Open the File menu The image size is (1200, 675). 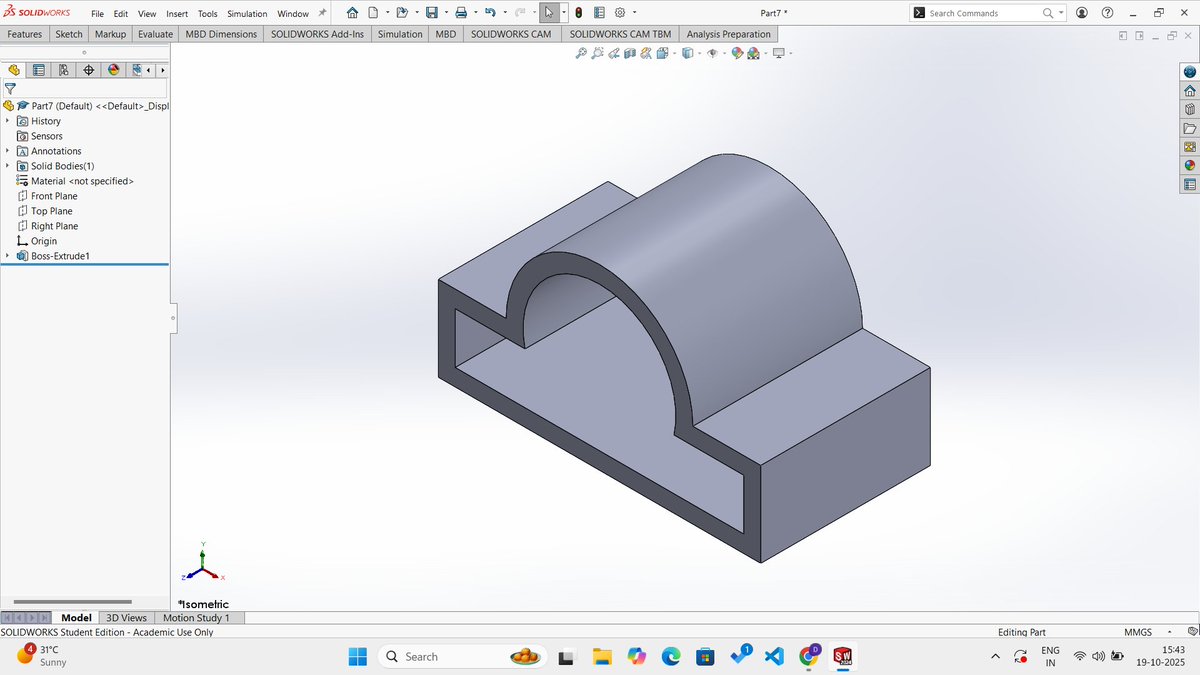point(97,14)
